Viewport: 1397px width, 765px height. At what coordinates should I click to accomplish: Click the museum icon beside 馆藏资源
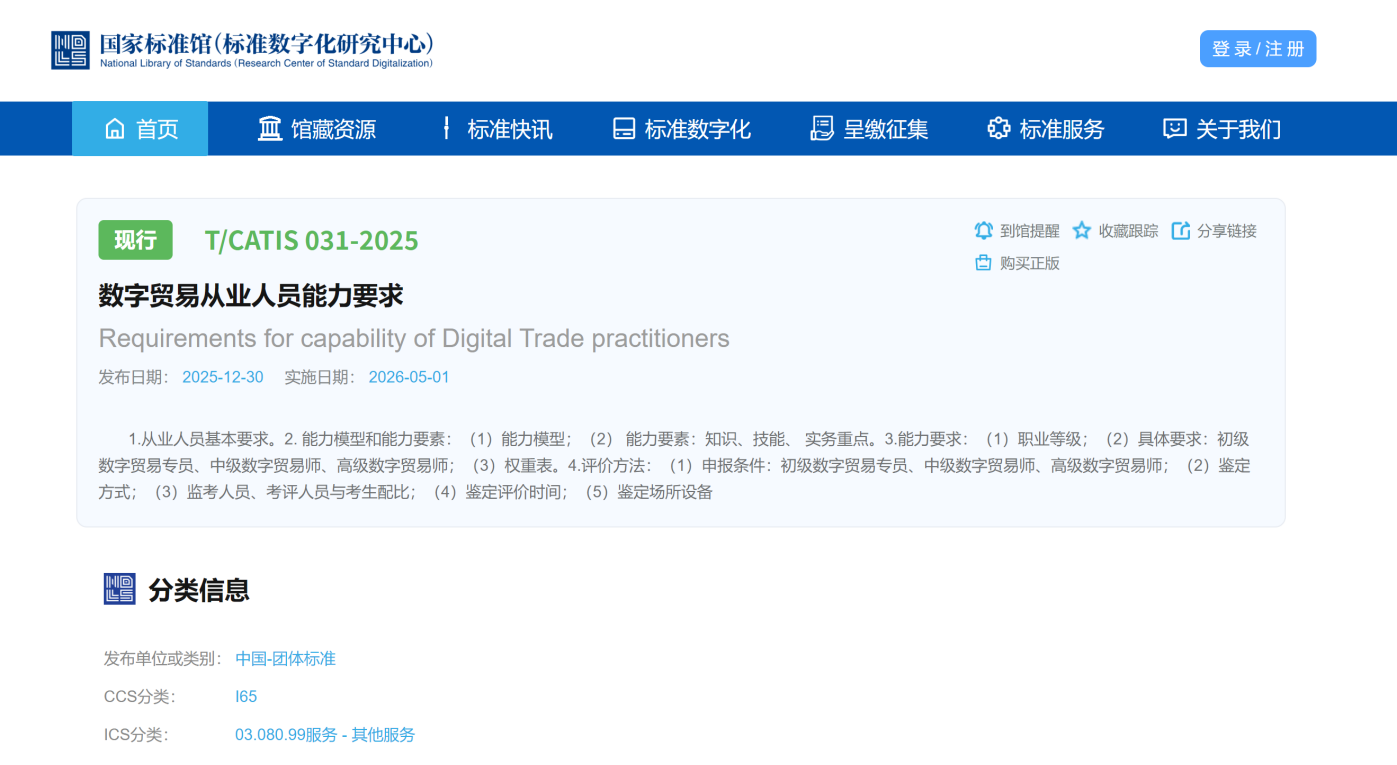point(270,129)
